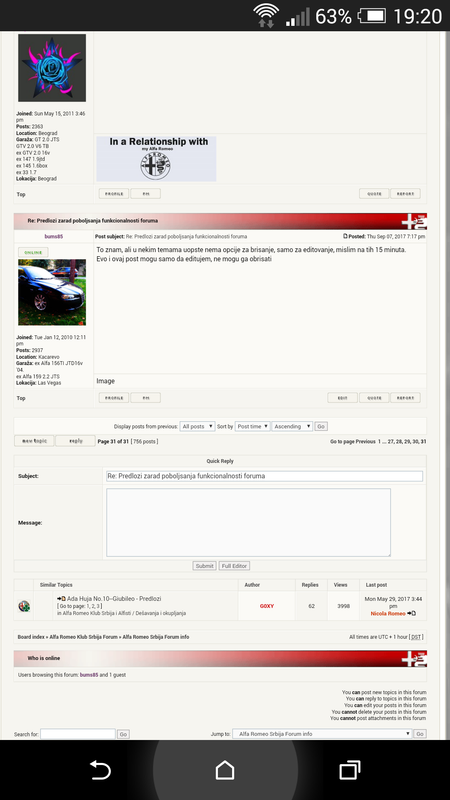Go to page 27
The height and width of the screenshot is (800, 450).
tap(390, 441)
